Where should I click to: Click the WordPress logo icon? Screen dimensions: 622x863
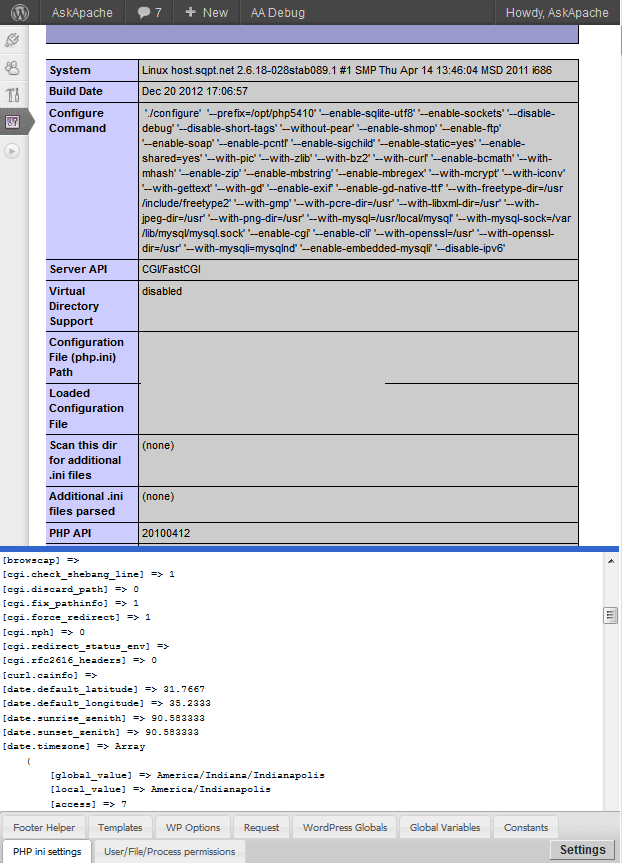(x=20, y=13)
